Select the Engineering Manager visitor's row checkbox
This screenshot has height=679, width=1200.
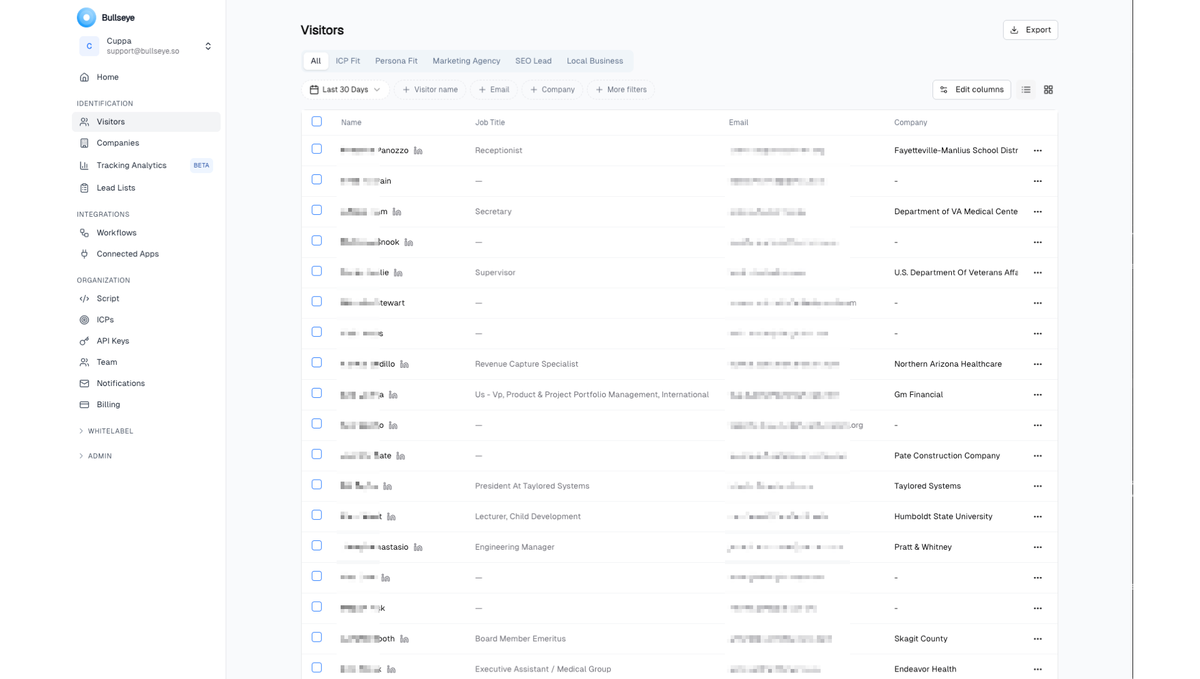(x=317, y=546)
